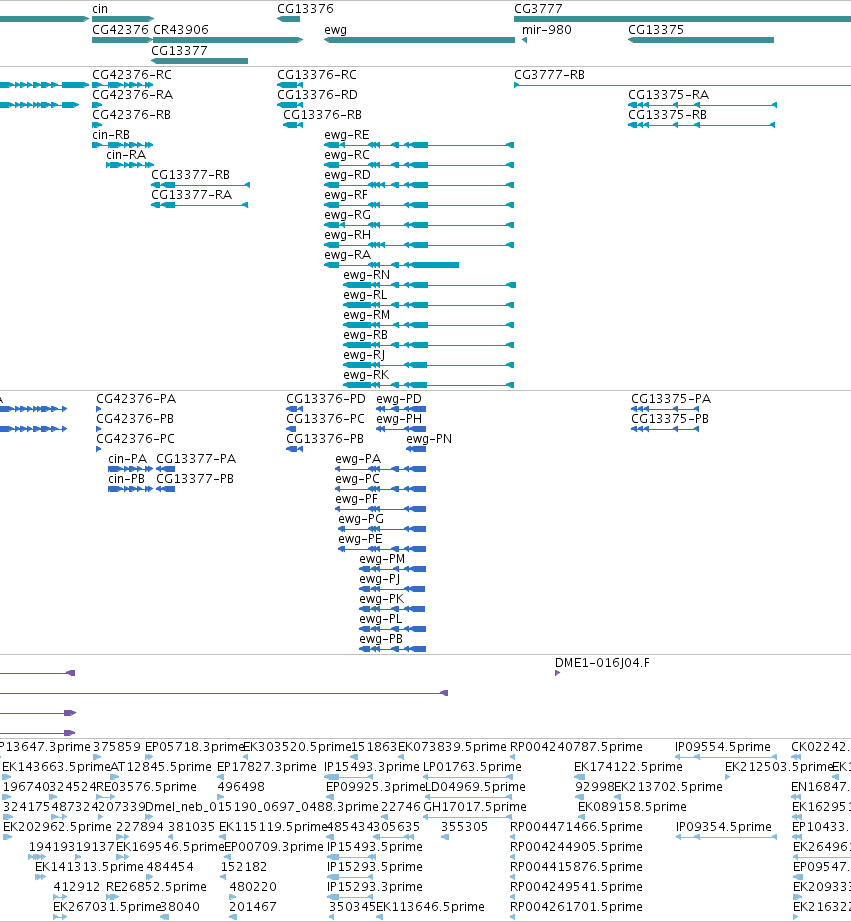Select transcript CG42376-RC
This screenshot has height=922, width=851.
tap(132, 75)
